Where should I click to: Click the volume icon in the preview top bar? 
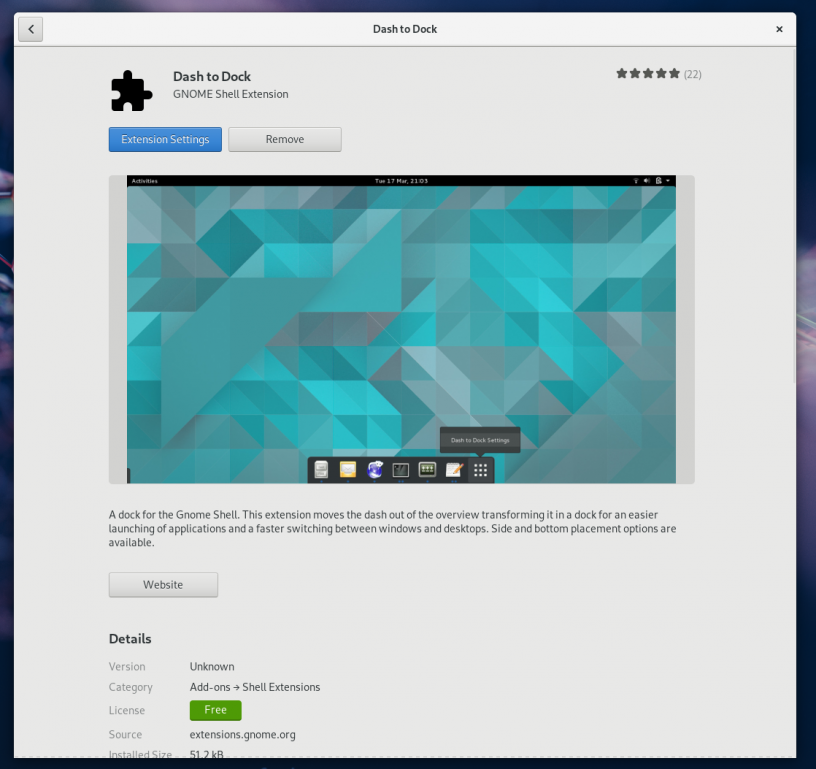click(x=646, y=180)
